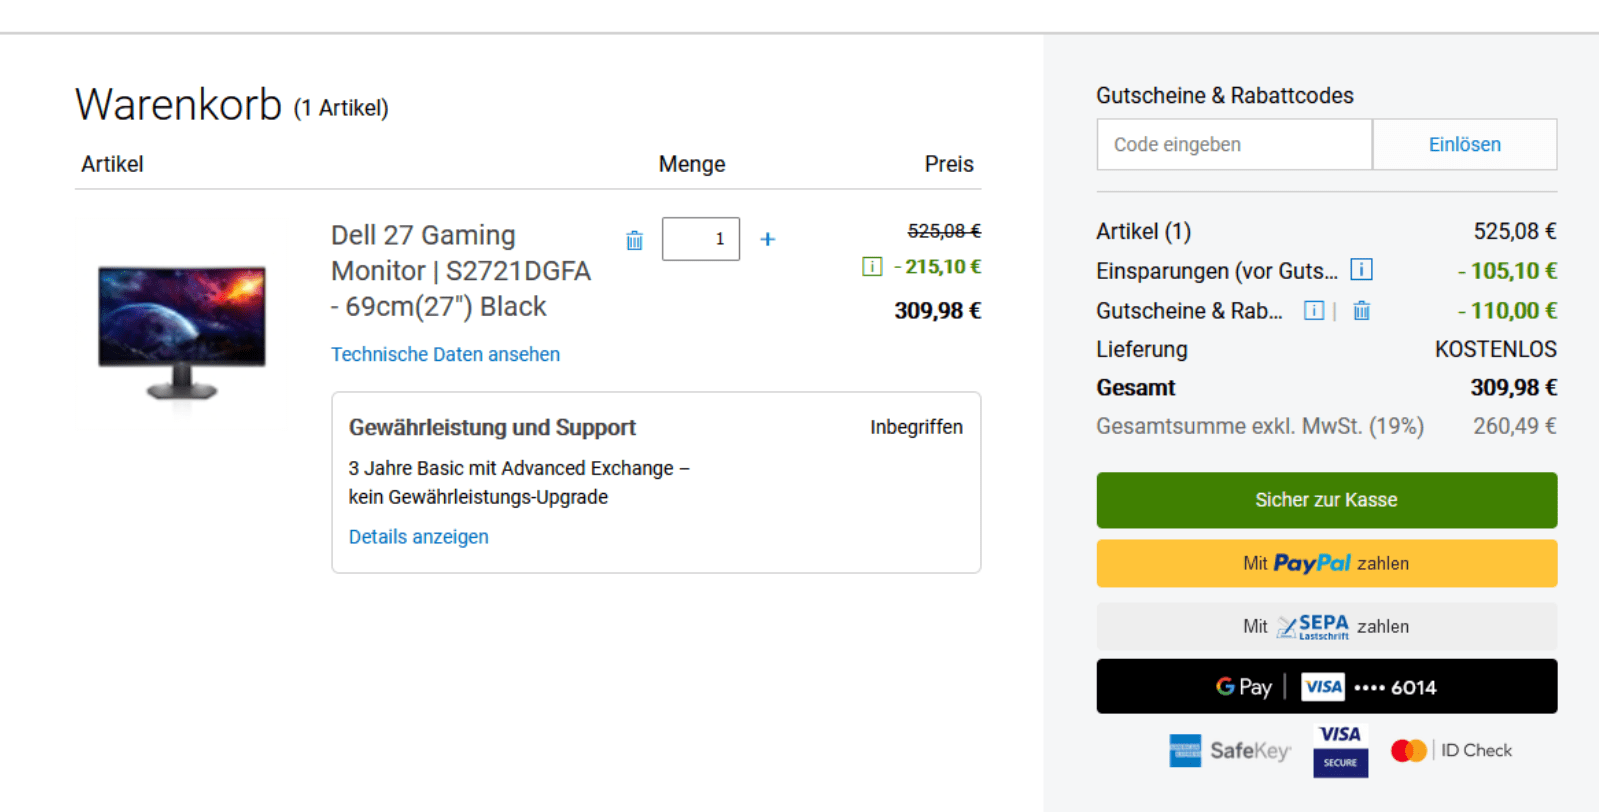
Task: Pay with SEPA Lastschrift button
Action: (x=1326, y=626)
